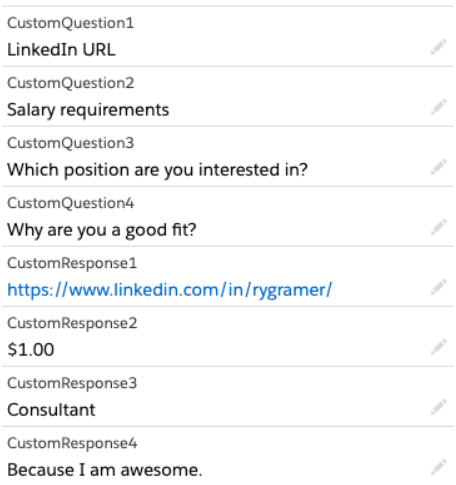
Task: Edit the CustomQuestion1 LinkedIn URL field
Action: coord(438,47)
